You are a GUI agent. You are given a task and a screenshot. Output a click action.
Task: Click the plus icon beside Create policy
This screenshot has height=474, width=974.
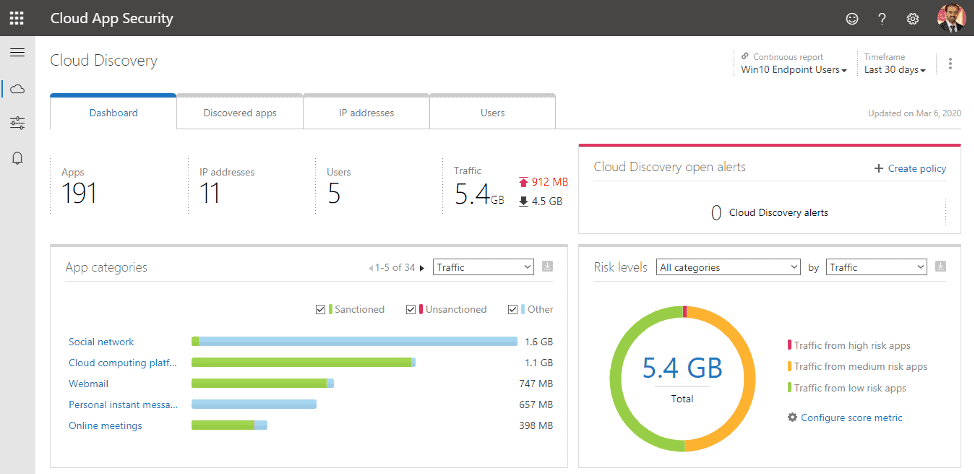[878, 168]
